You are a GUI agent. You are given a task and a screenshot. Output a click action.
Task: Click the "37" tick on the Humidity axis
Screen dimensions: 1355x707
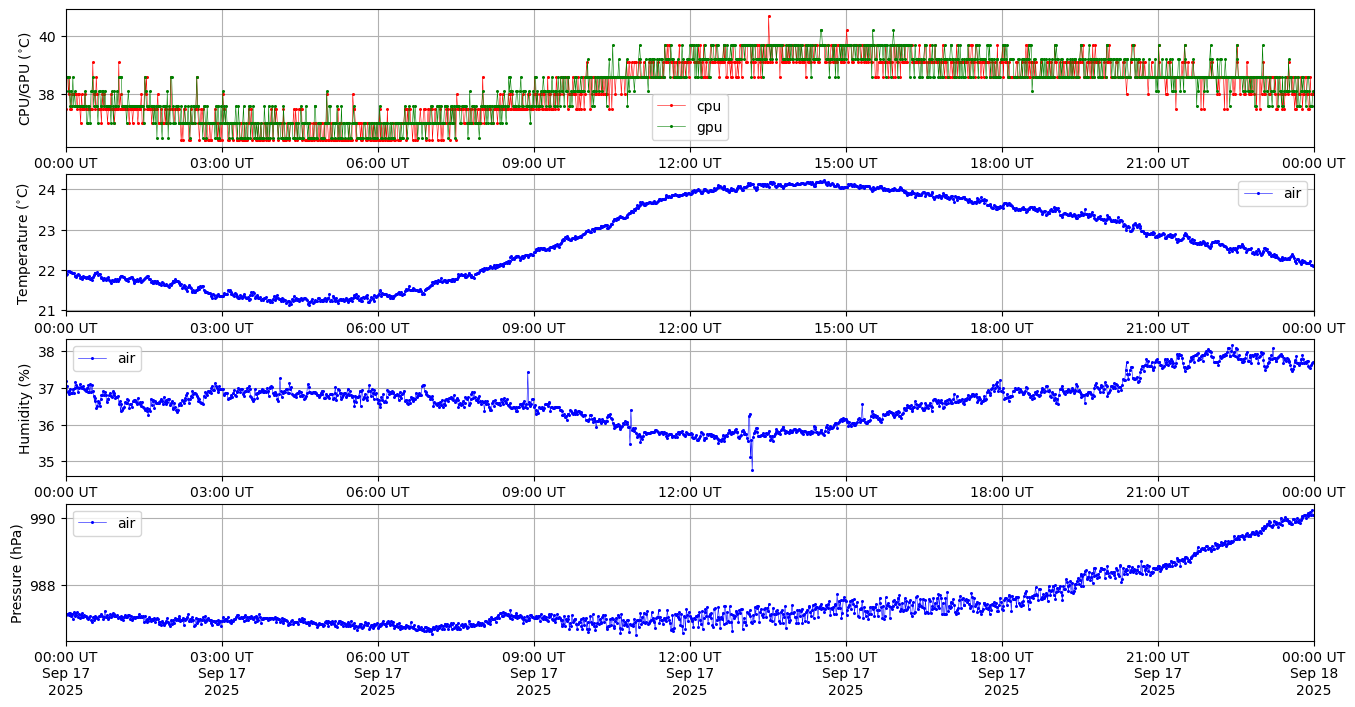[49, 389]
